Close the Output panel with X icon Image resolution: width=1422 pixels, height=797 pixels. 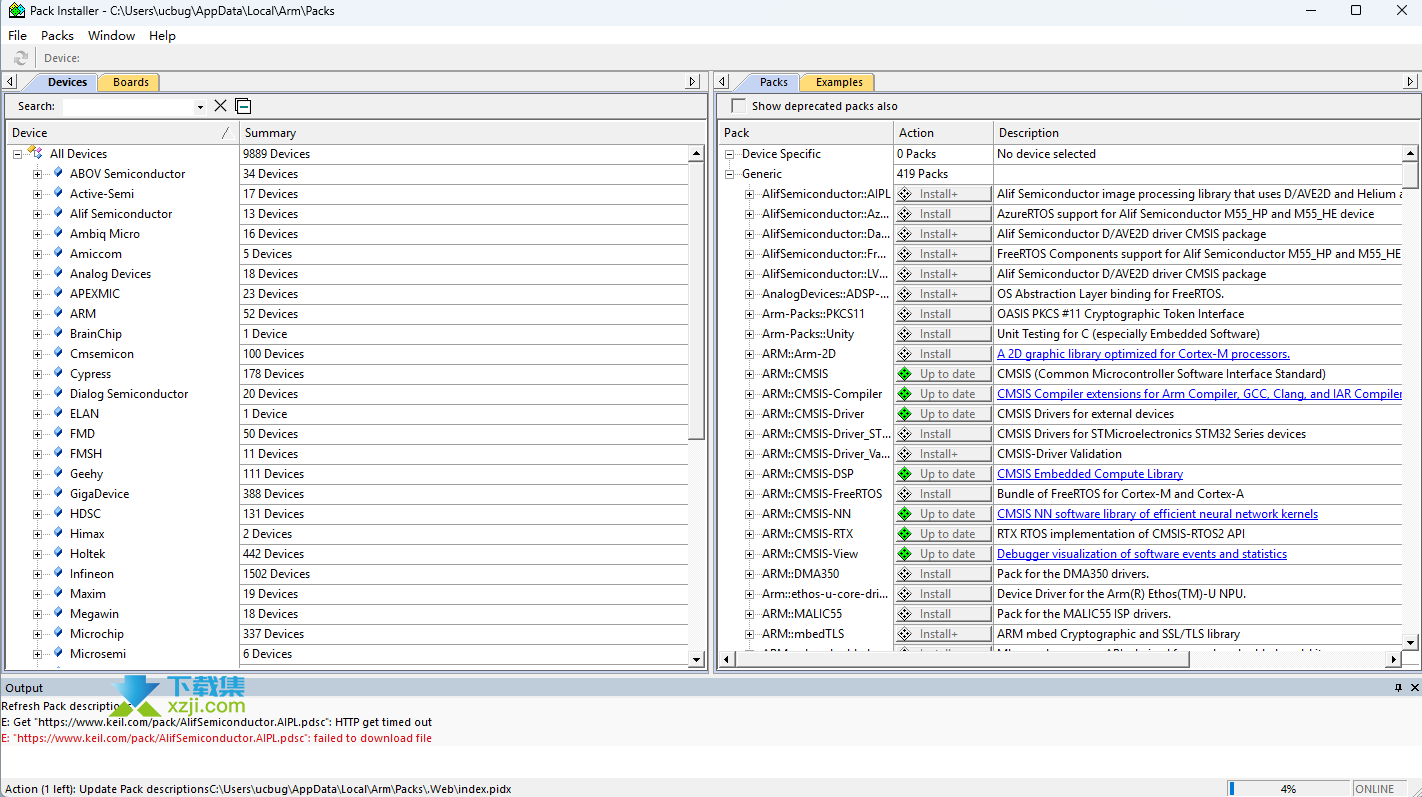click(1414, 688)
